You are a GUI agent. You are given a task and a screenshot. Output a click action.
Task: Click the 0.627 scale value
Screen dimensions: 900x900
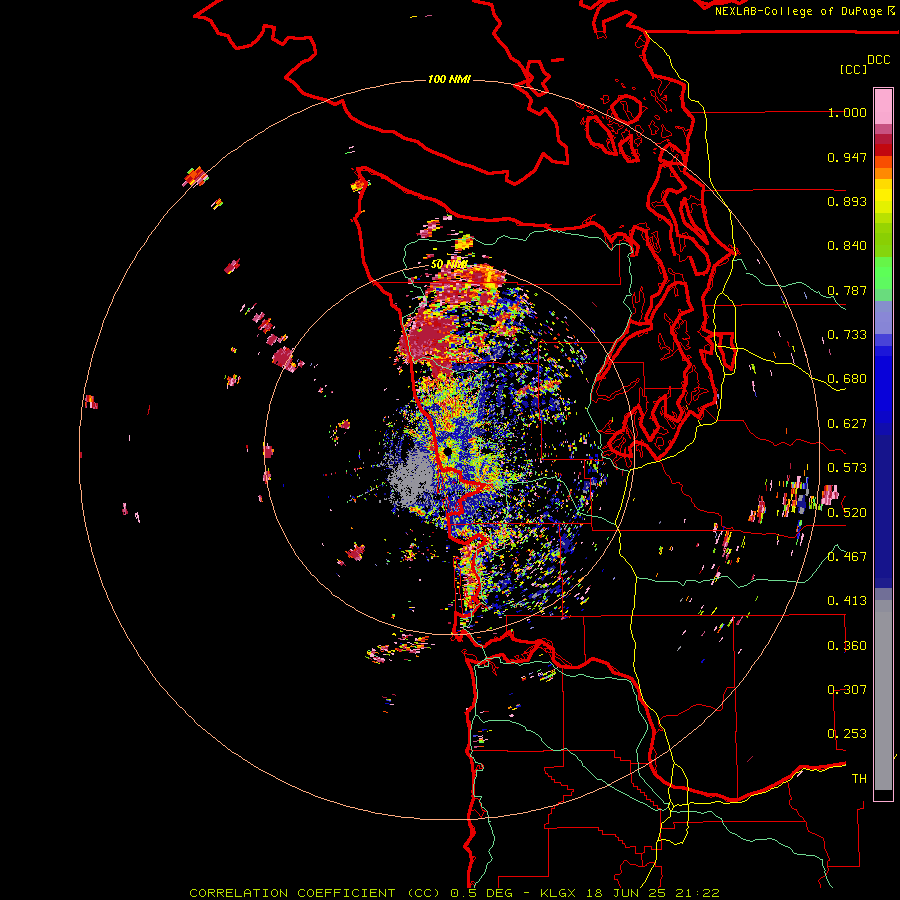847,424
